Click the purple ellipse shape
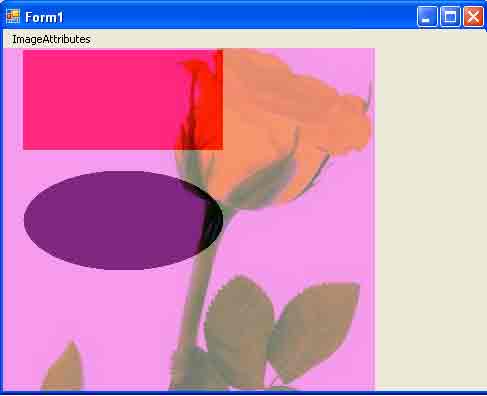 (x=123, y=220)
